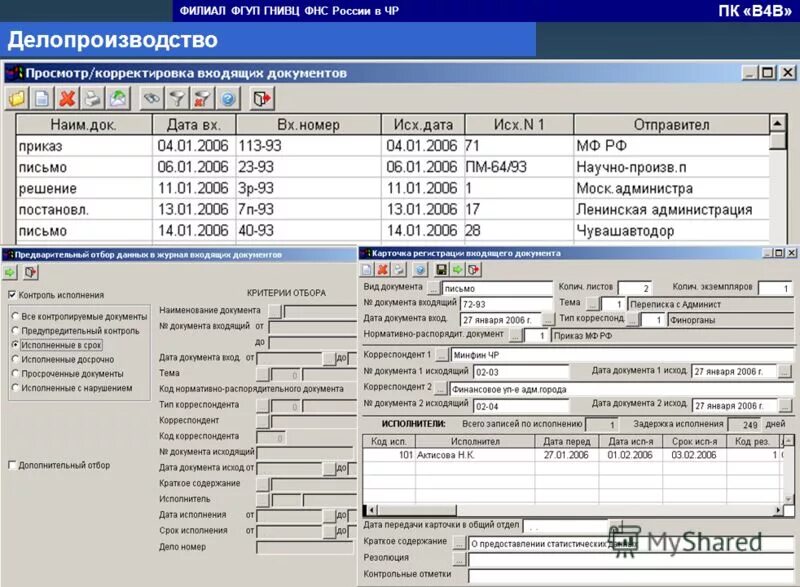
Task: Open lookup button next to Вид документа
Action: (x=434, y=288)
